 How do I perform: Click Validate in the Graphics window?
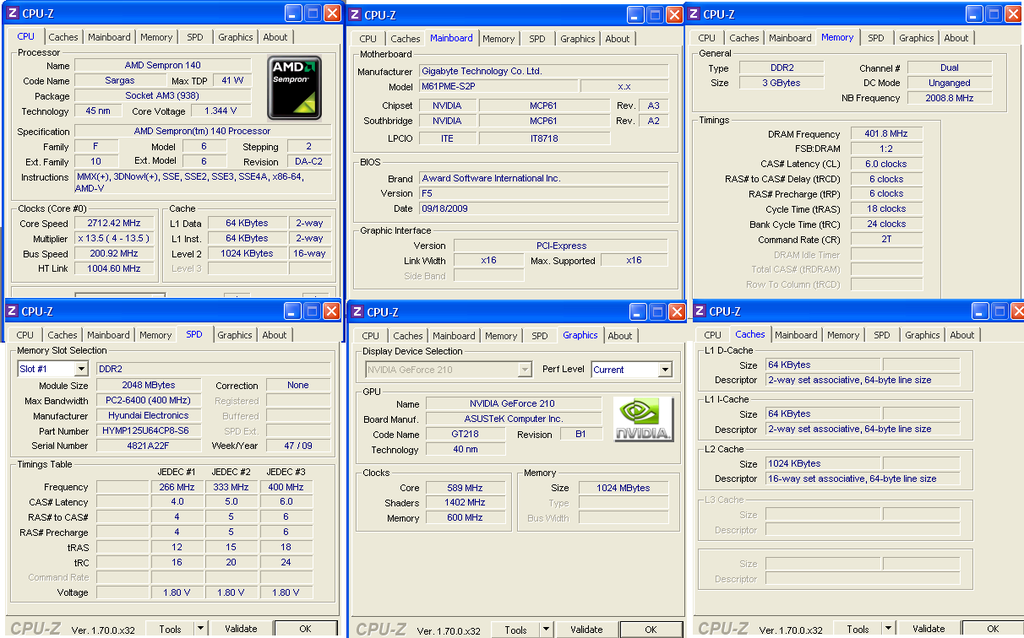tap(586, 630)
